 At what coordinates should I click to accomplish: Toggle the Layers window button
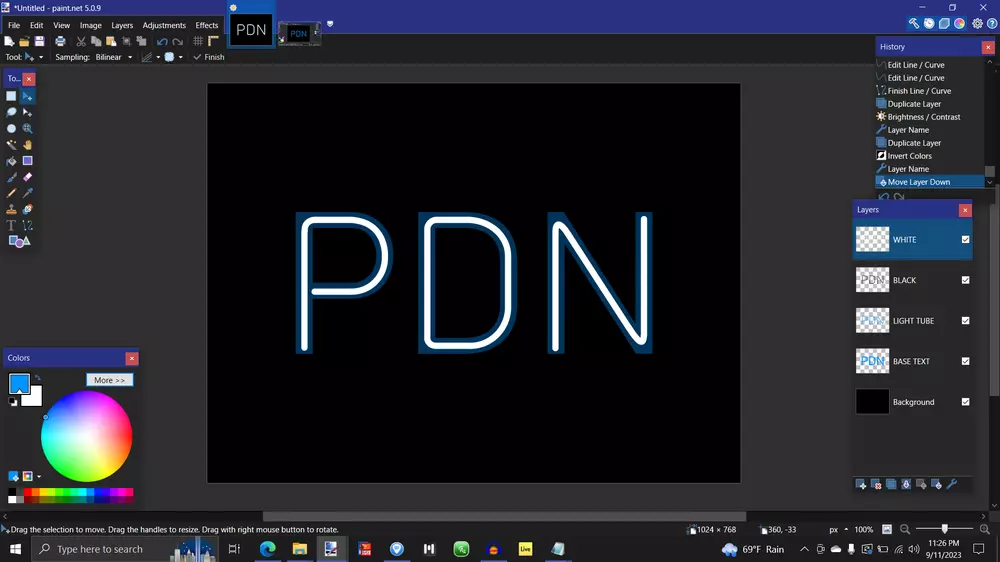[945, 24]
